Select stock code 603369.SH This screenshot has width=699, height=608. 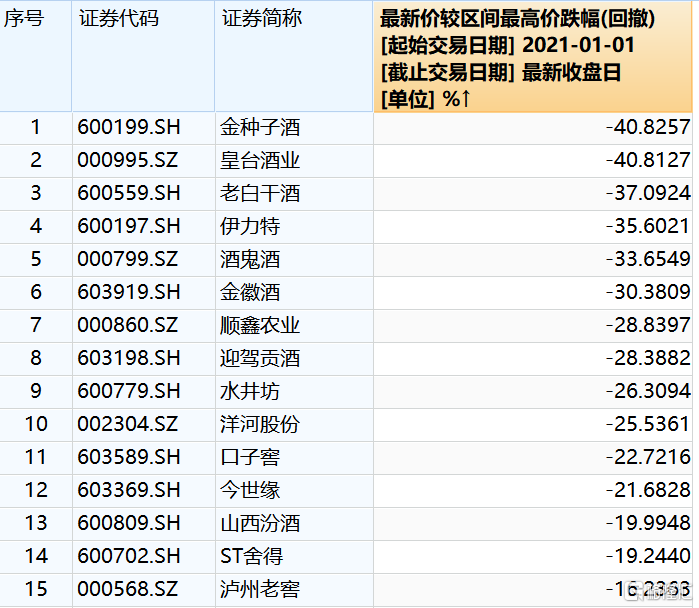pos(129,490)
